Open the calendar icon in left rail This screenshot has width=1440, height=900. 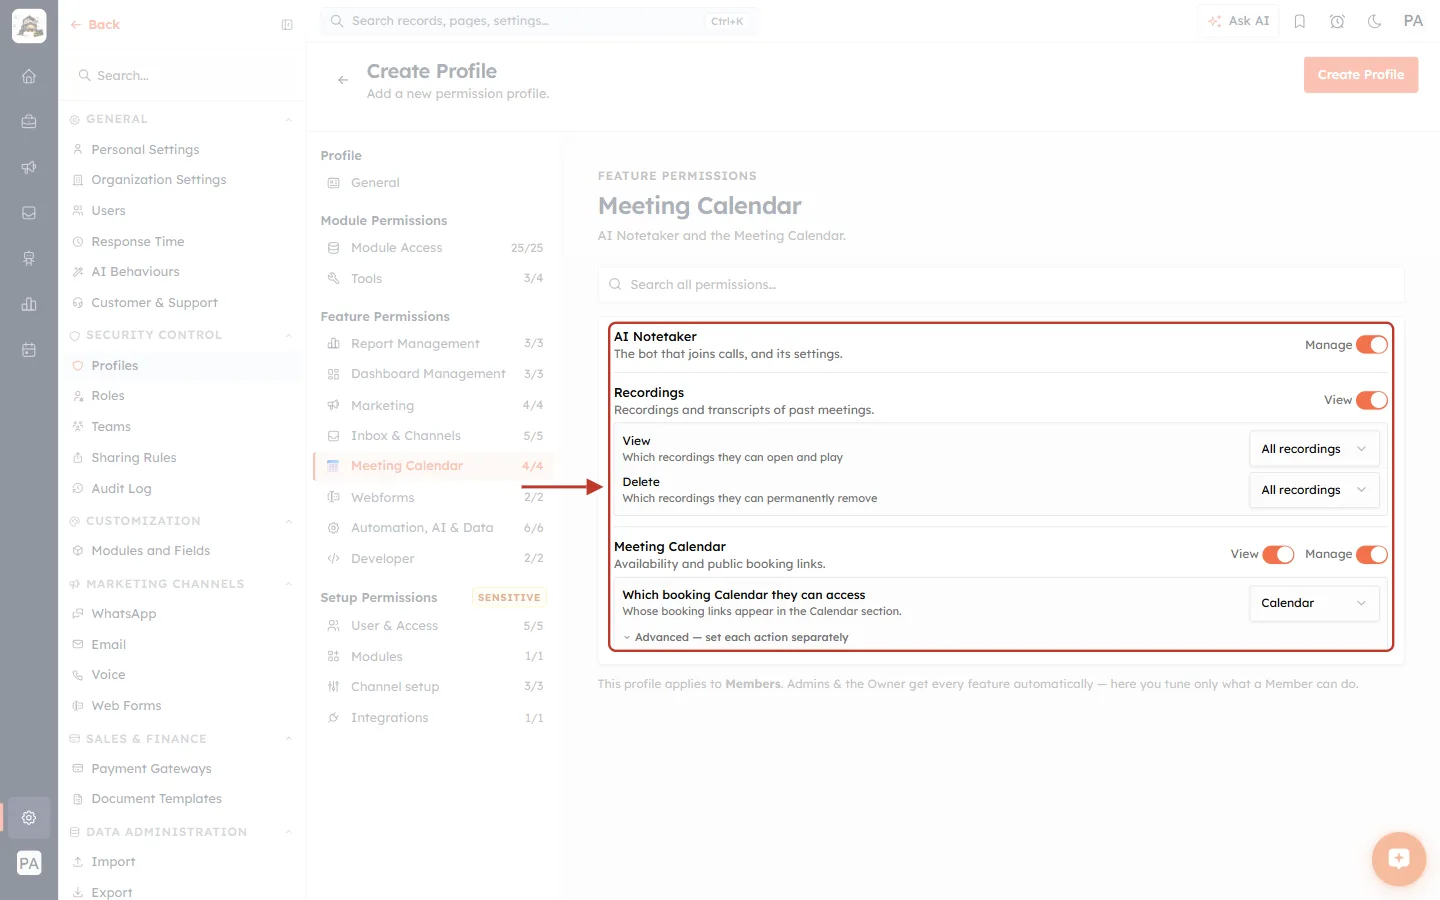(x=29, y=350)
